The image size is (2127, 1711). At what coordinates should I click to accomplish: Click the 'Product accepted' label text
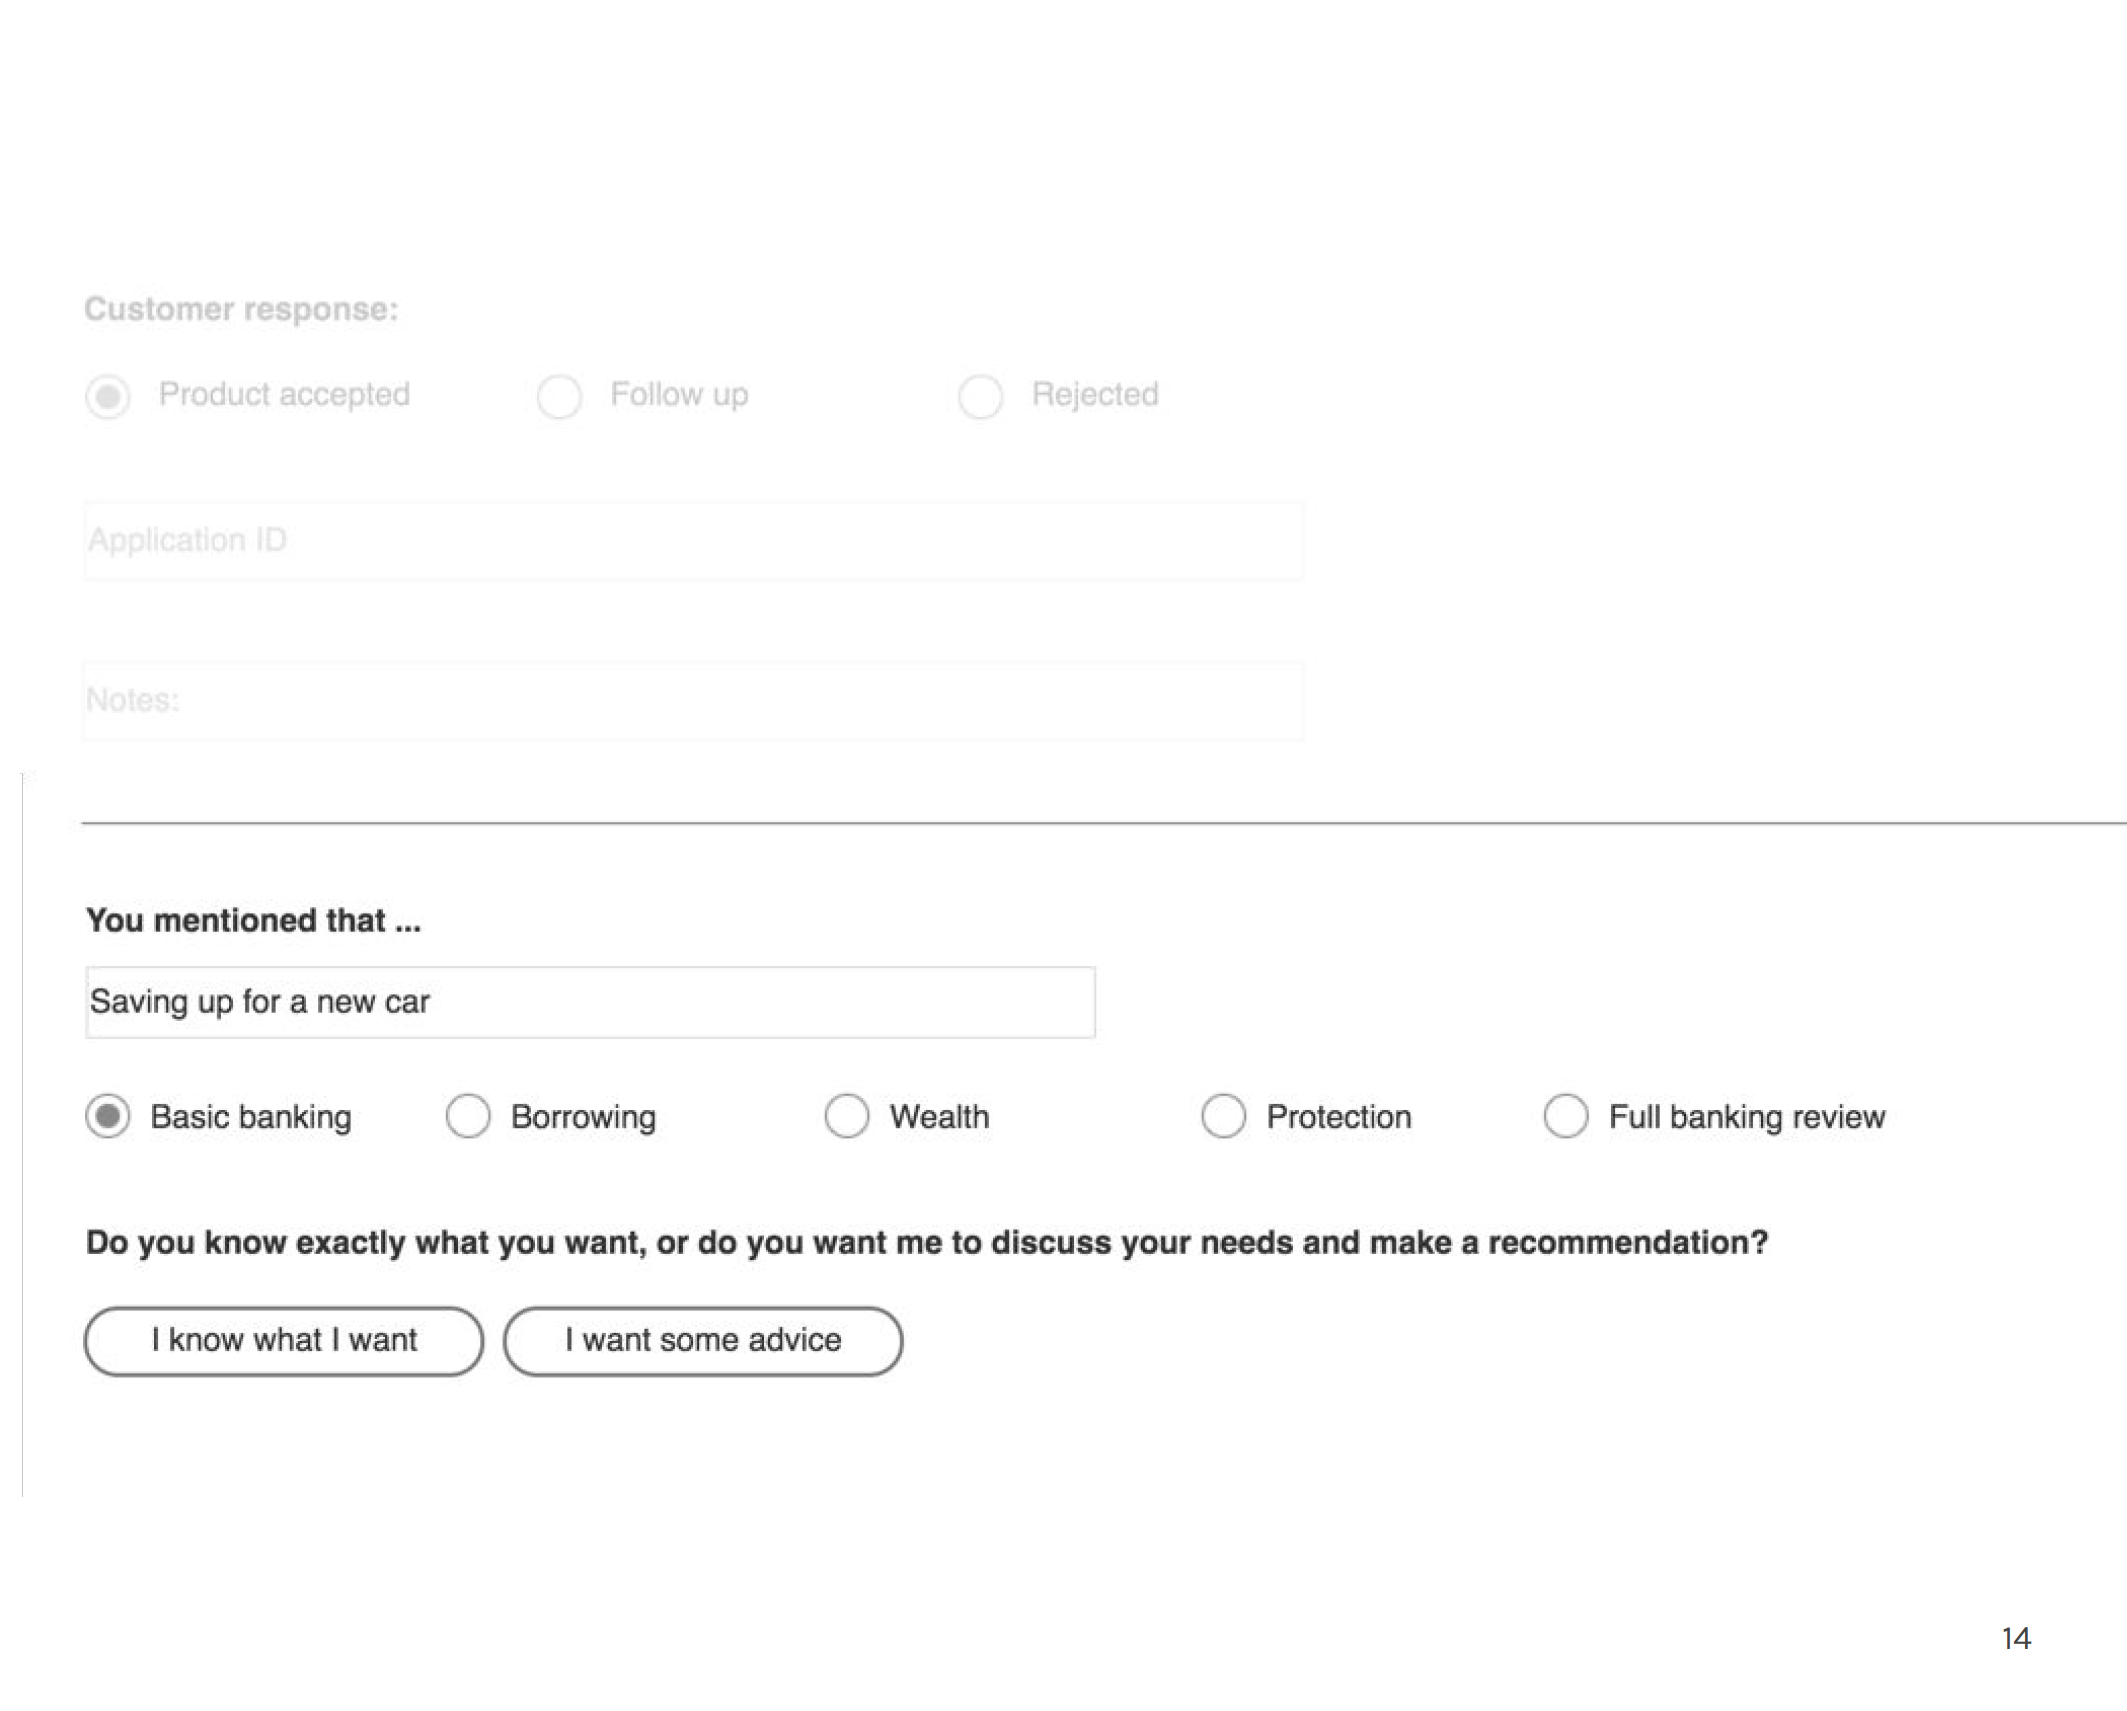(284, 394)
